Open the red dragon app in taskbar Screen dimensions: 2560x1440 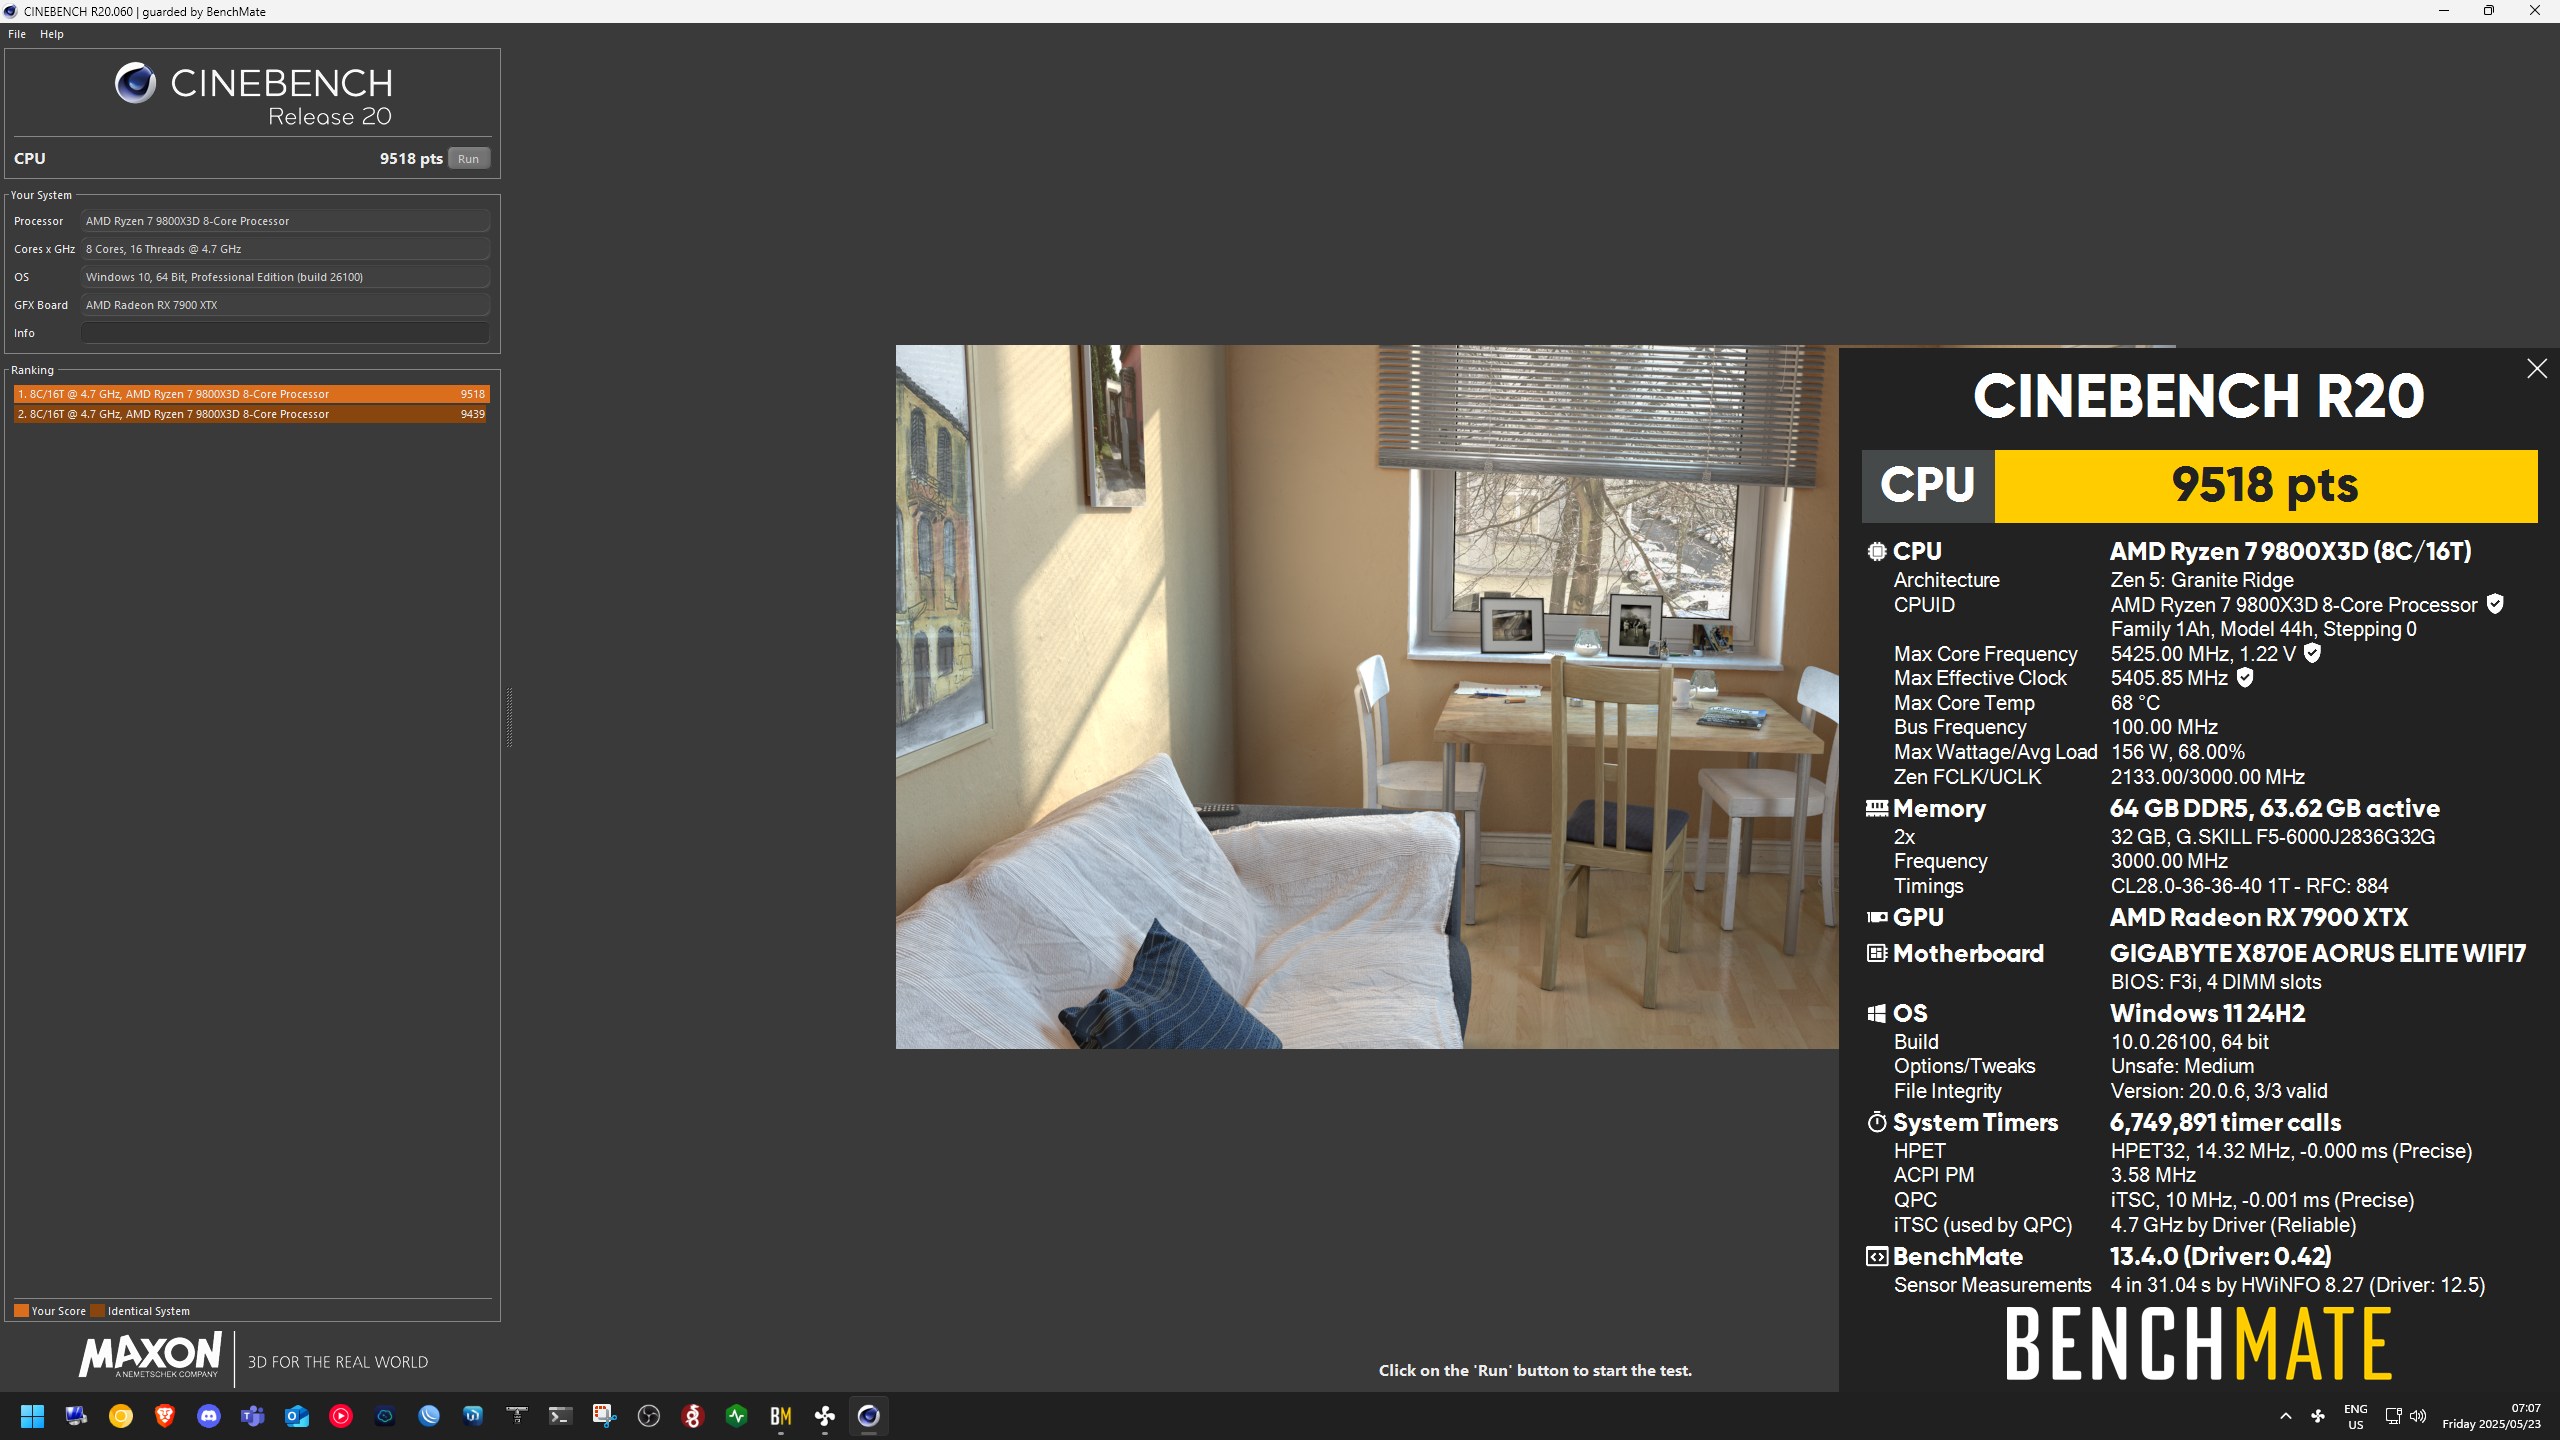(x=693, y=1416)
